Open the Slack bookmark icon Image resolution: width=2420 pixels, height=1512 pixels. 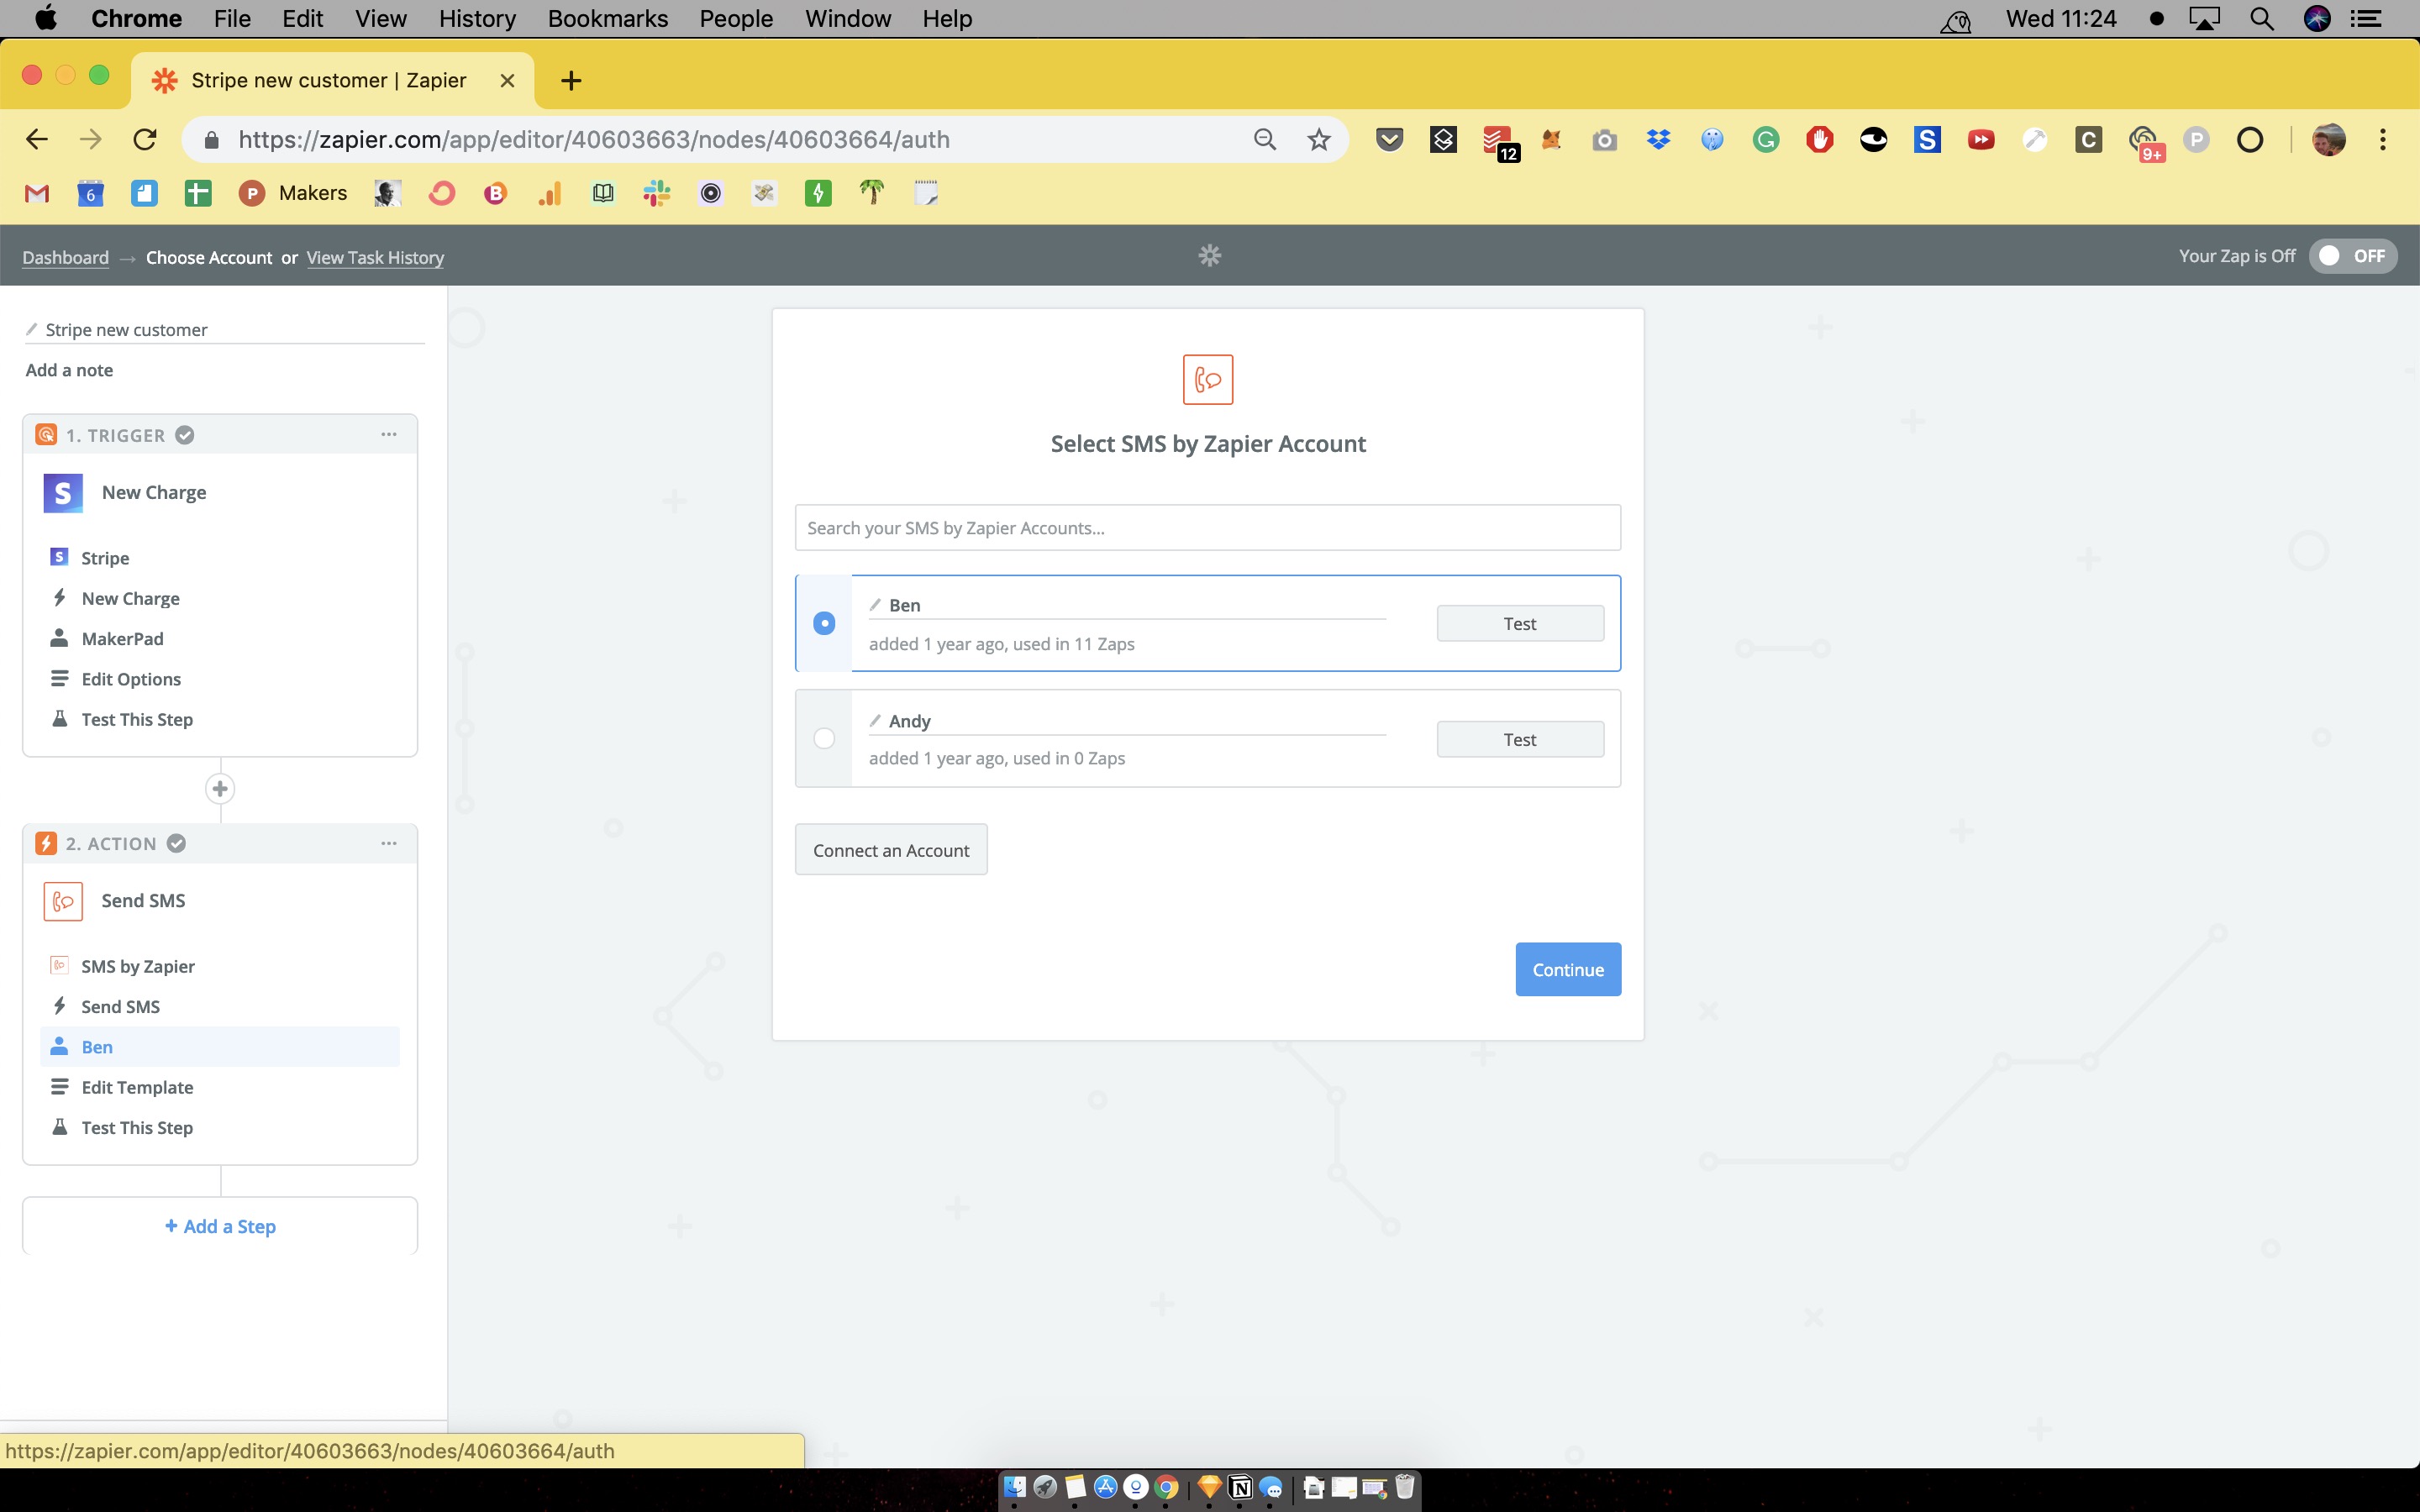[x=657, y=193]
